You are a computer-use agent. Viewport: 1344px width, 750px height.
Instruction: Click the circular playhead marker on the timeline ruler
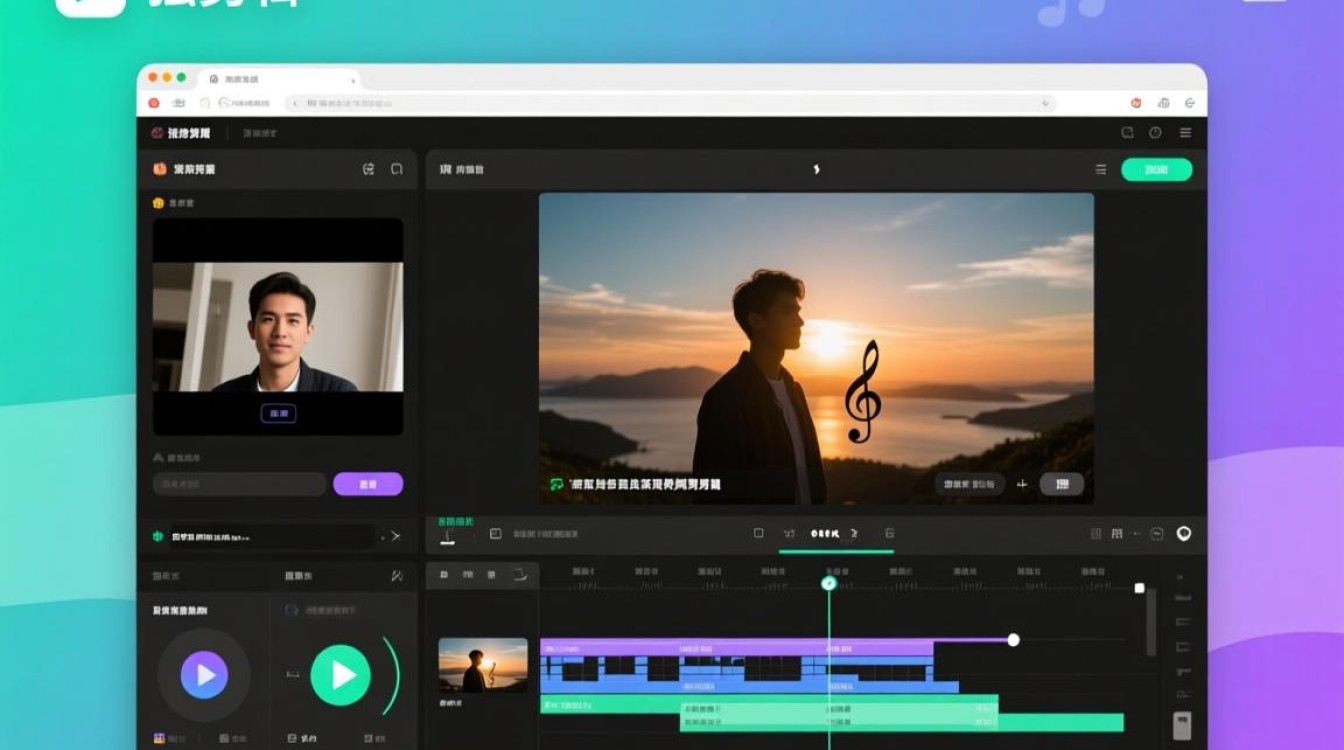829,583
